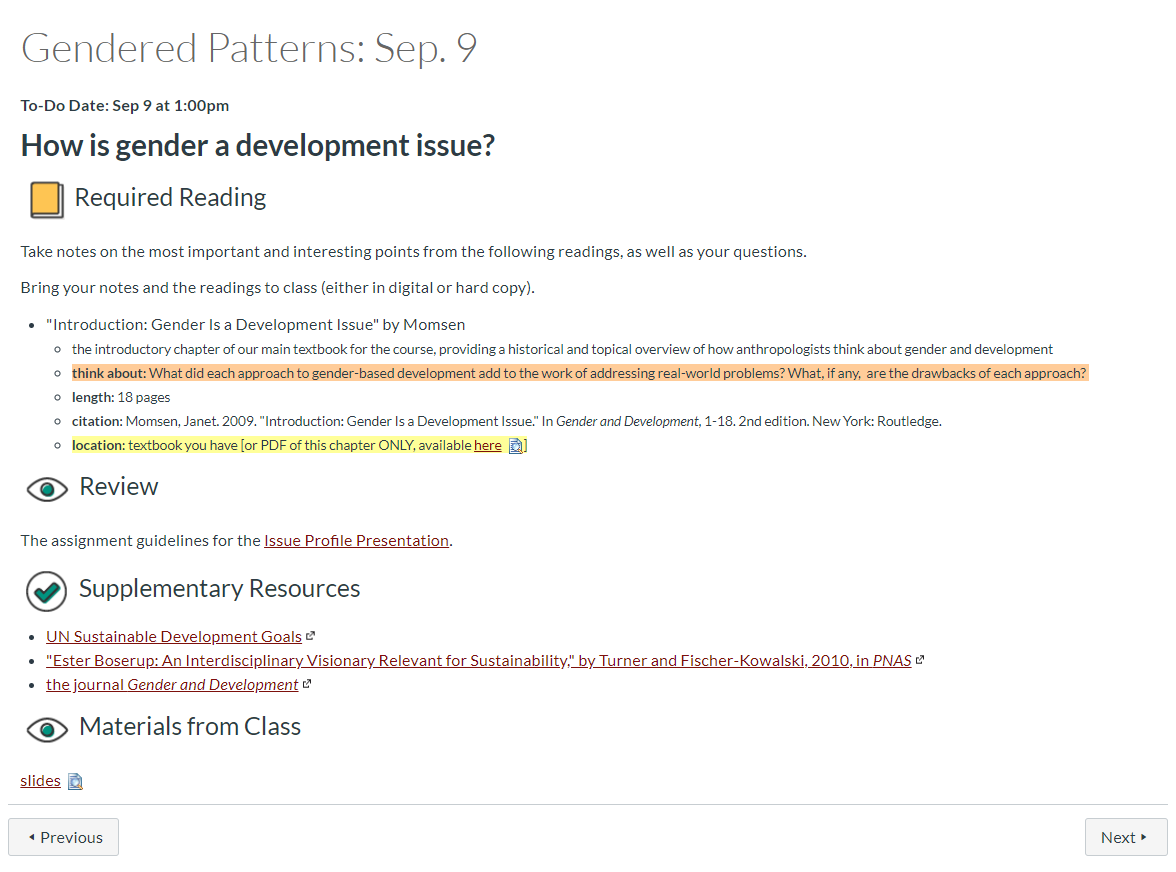The width and height of the screenshot is (1176, 872).
Task: Click external link icon after the PNAS article
Action: (x=920, y=660)
